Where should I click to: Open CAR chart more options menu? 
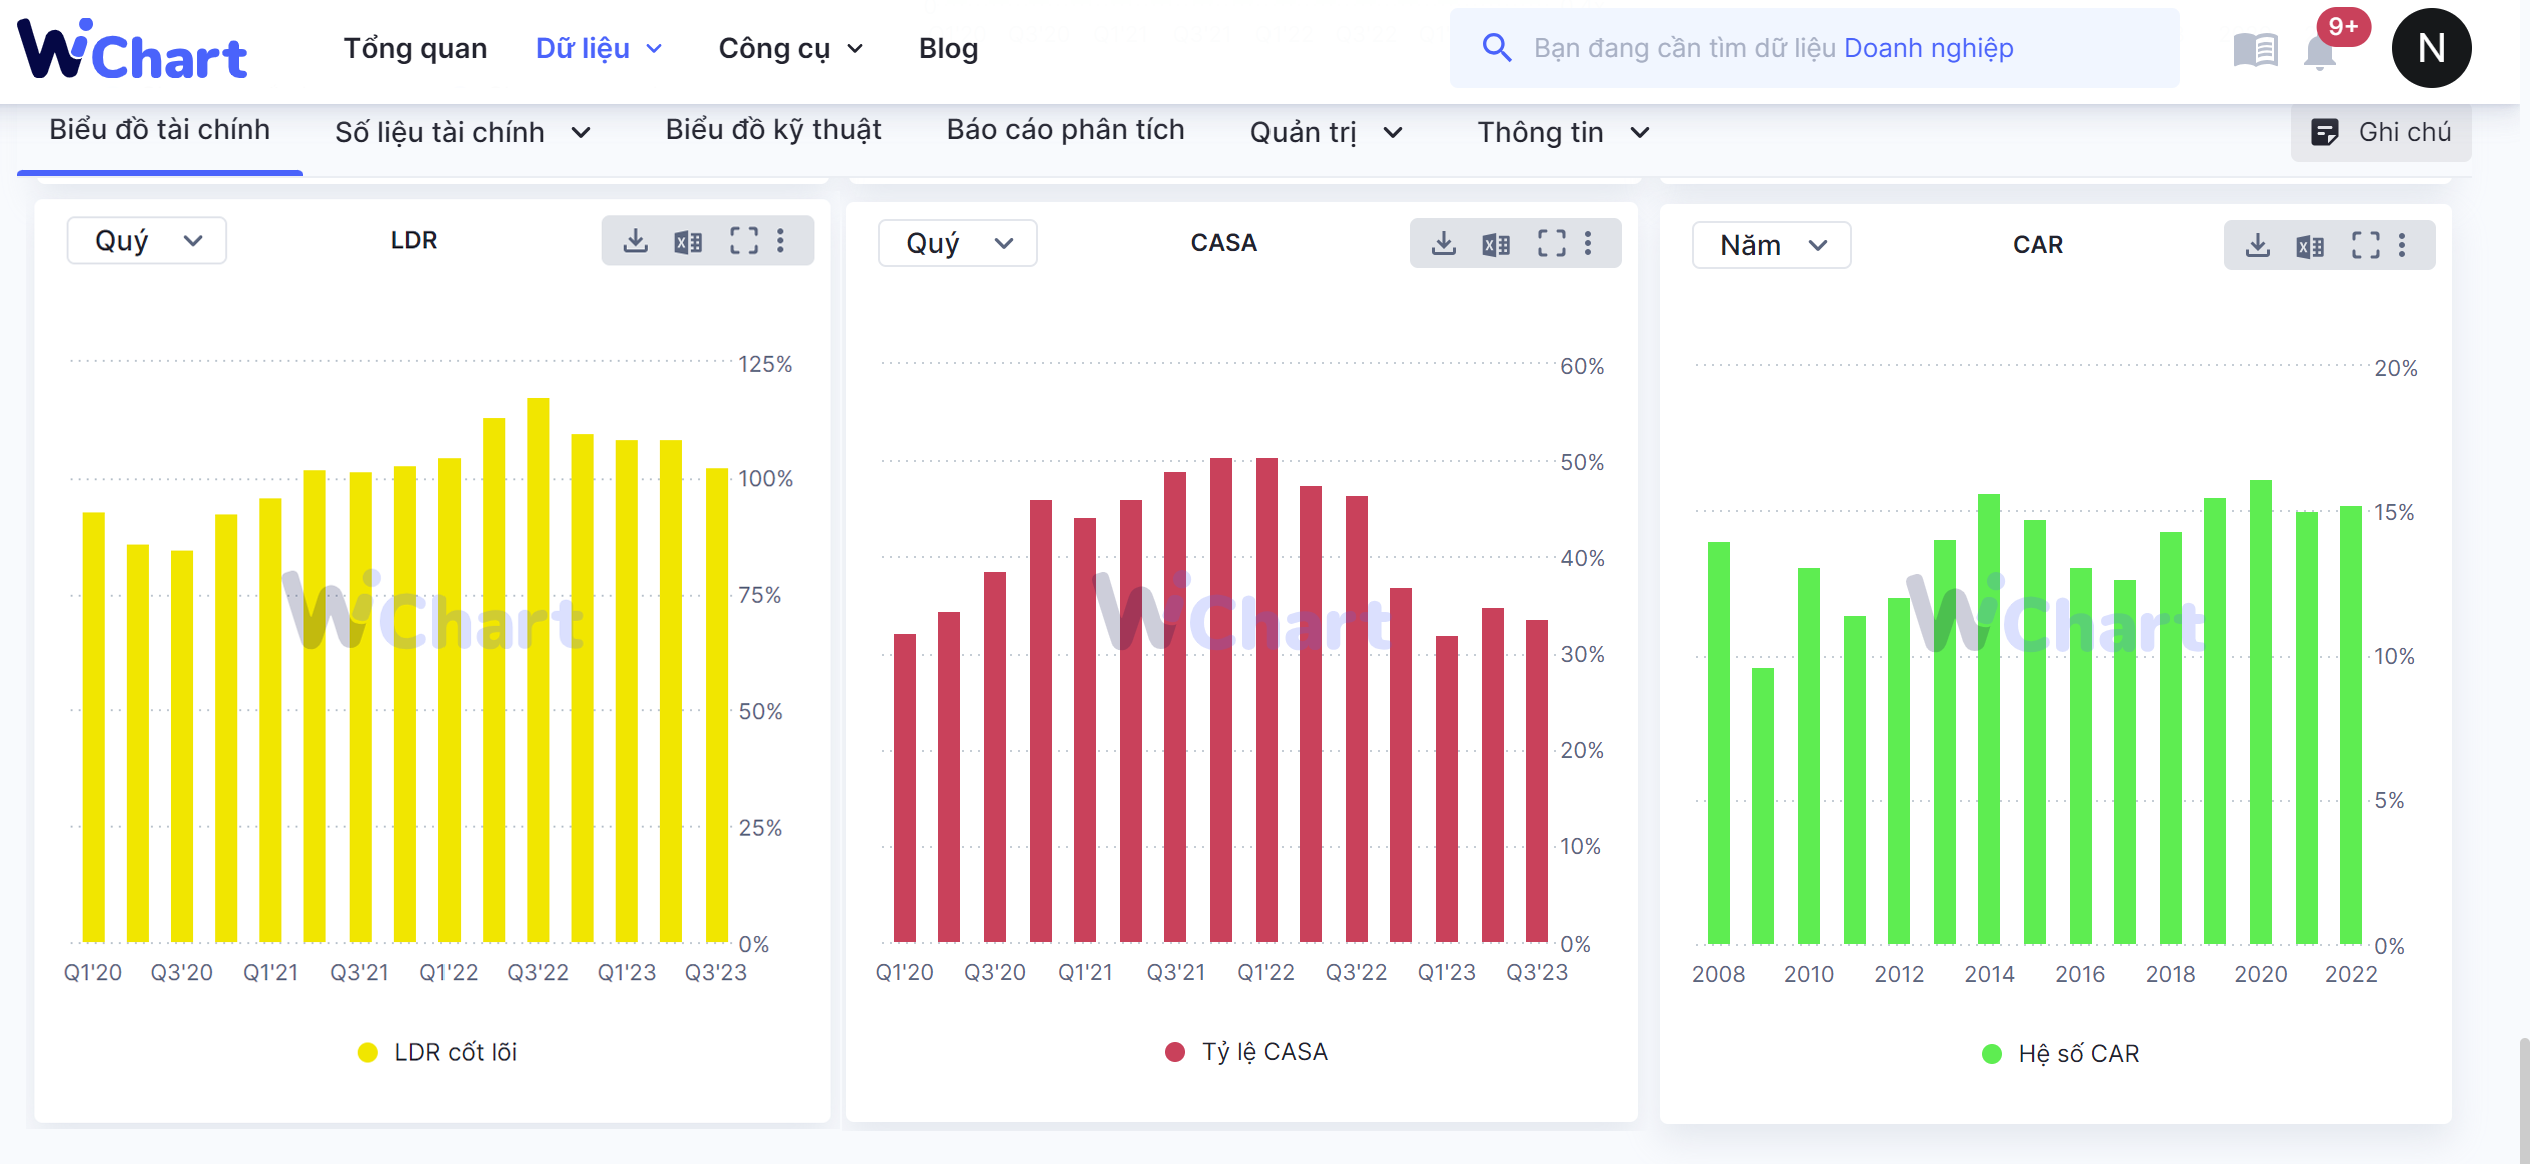click(x=2402, y=245)
